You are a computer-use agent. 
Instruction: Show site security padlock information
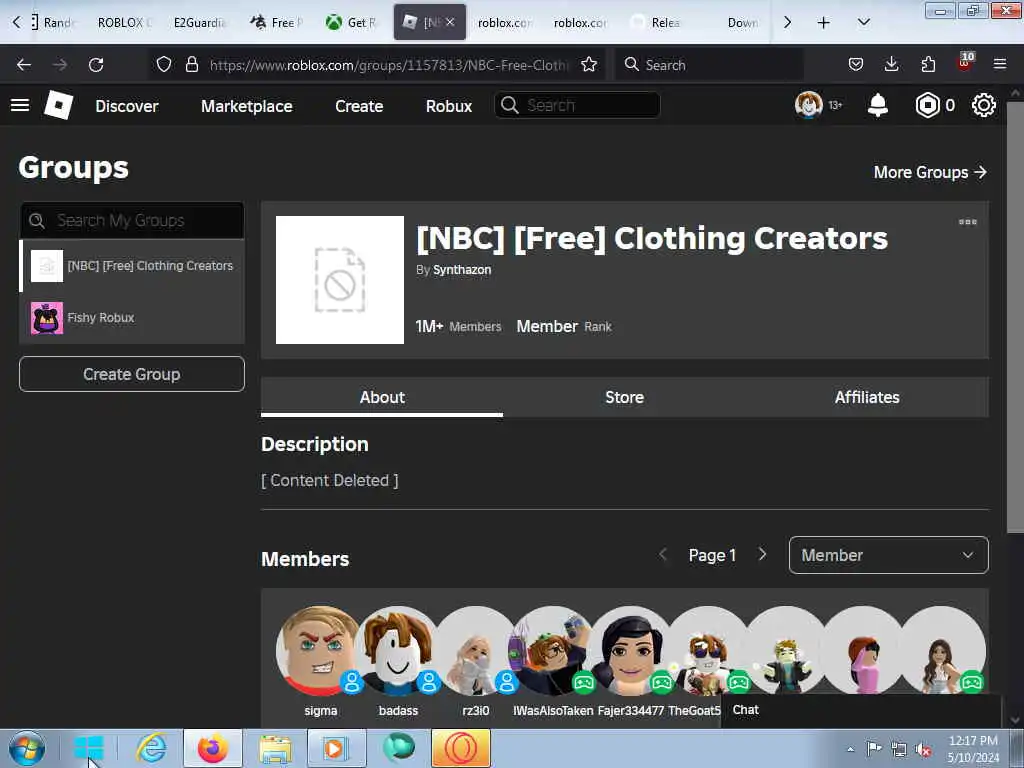click(191, 65)
